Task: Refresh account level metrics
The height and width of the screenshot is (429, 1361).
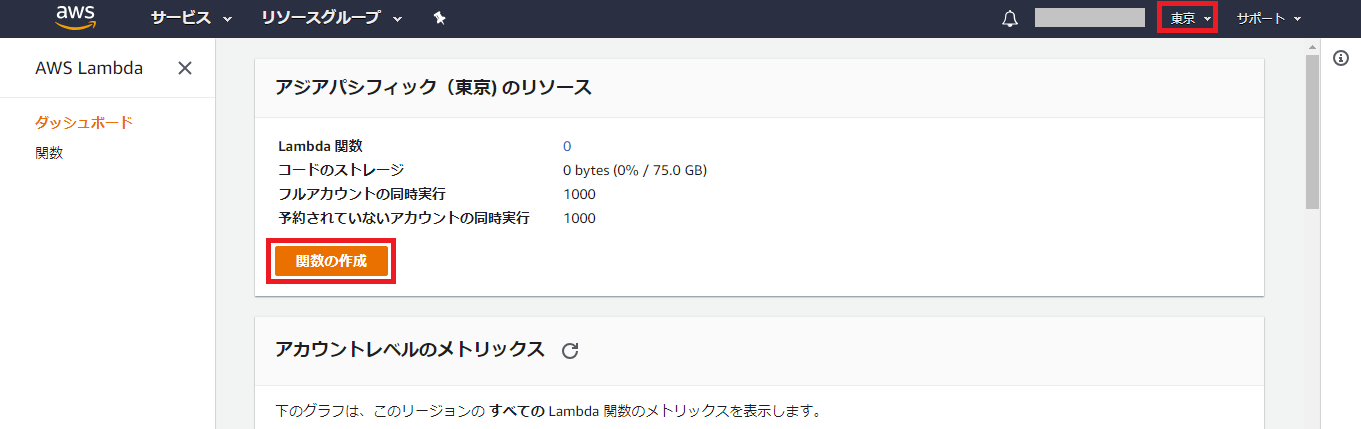Action: (570, 350)
